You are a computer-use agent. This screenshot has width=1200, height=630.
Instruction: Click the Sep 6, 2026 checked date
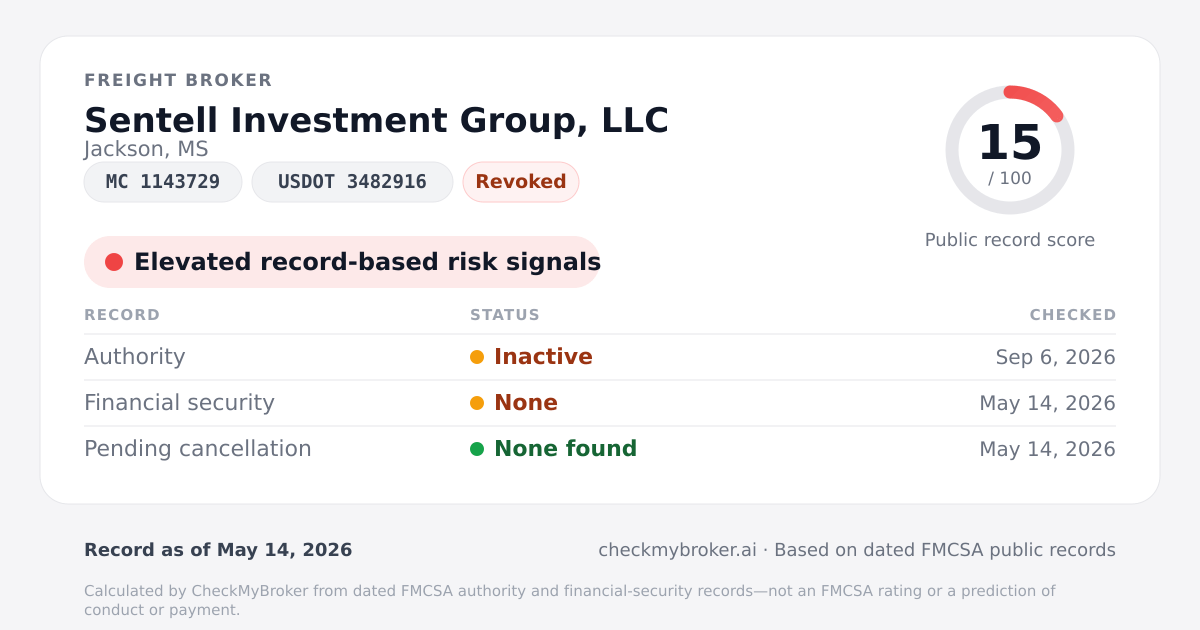(1056, 357)
